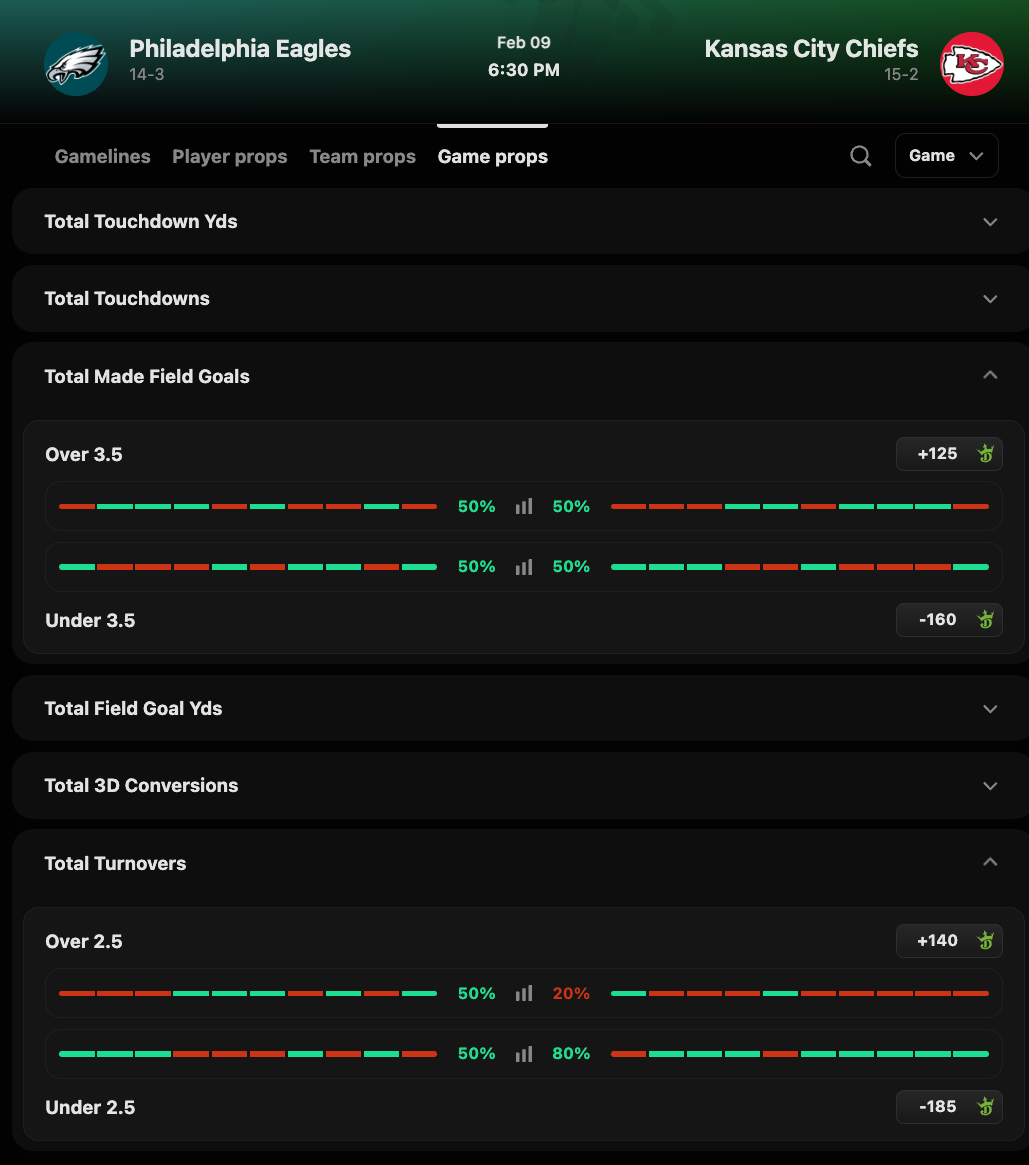Screen dimensions: 1029x1165
Task: Click the 20% Chiefs turnover percentage
Action: [571, 993]
